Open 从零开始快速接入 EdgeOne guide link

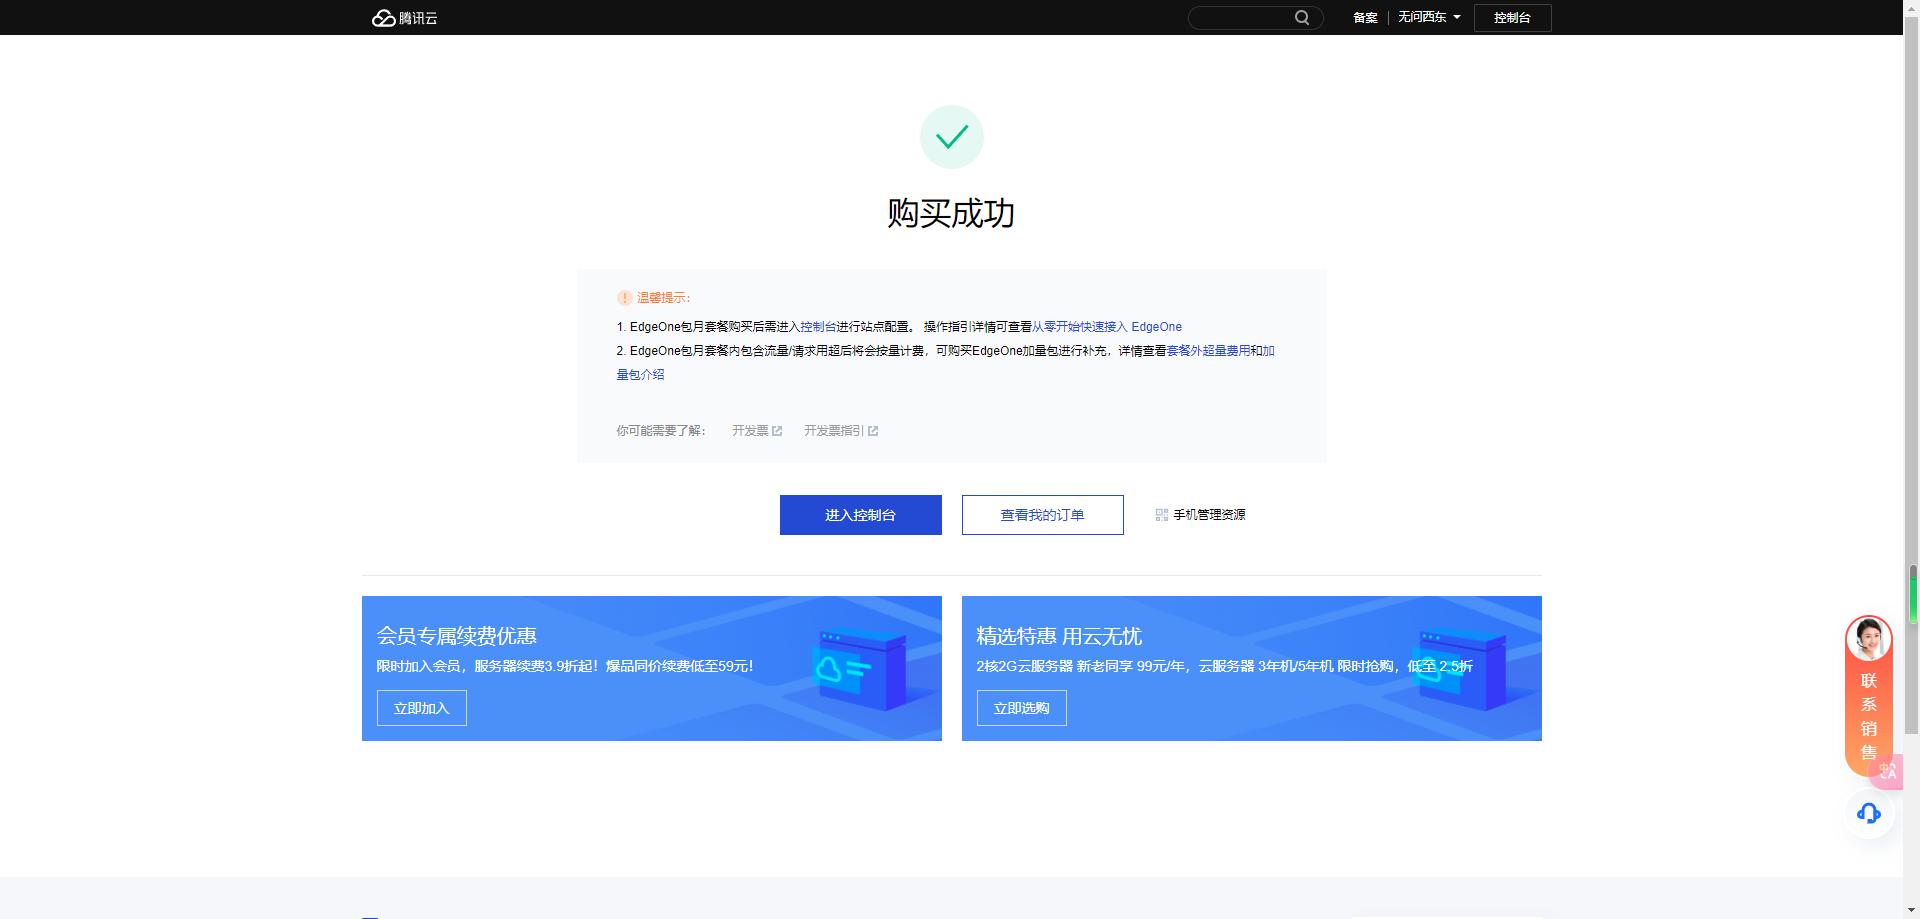coord(1107,327)
